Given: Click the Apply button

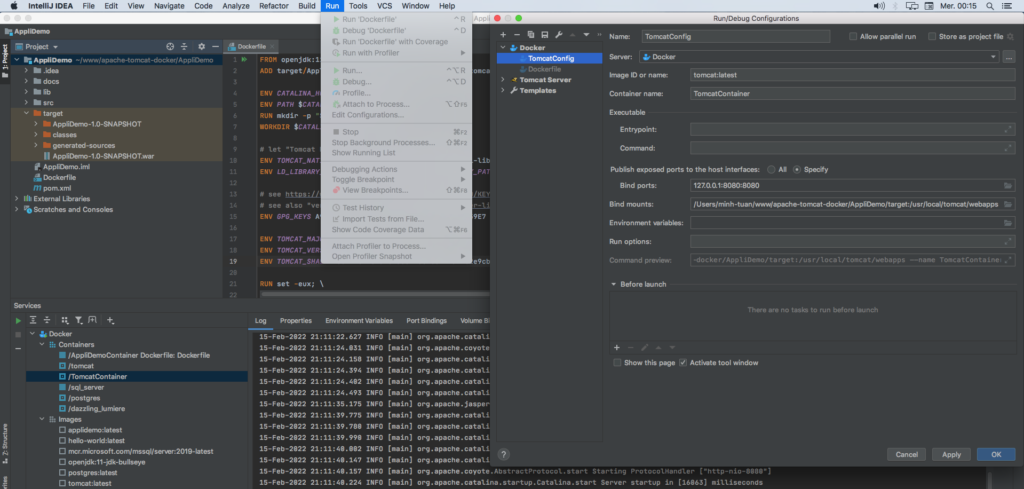Looking at the screenshot, I should click(951, 454).
